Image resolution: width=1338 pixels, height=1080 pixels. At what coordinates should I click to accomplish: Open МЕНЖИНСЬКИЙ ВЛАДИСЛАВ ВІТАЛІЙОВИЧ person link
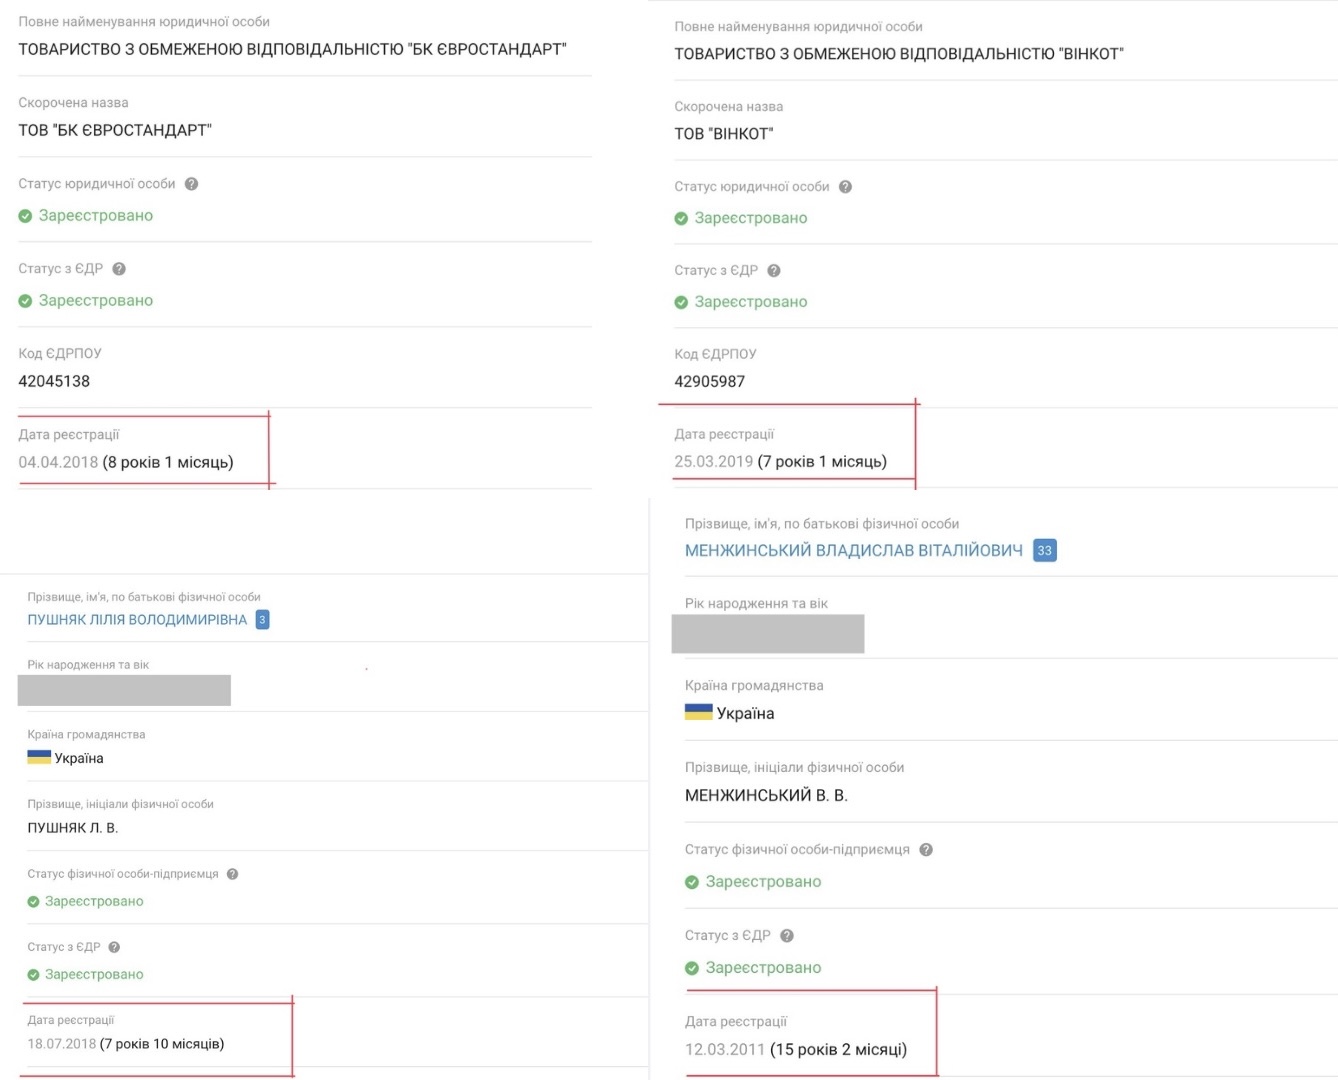point(854,550)
